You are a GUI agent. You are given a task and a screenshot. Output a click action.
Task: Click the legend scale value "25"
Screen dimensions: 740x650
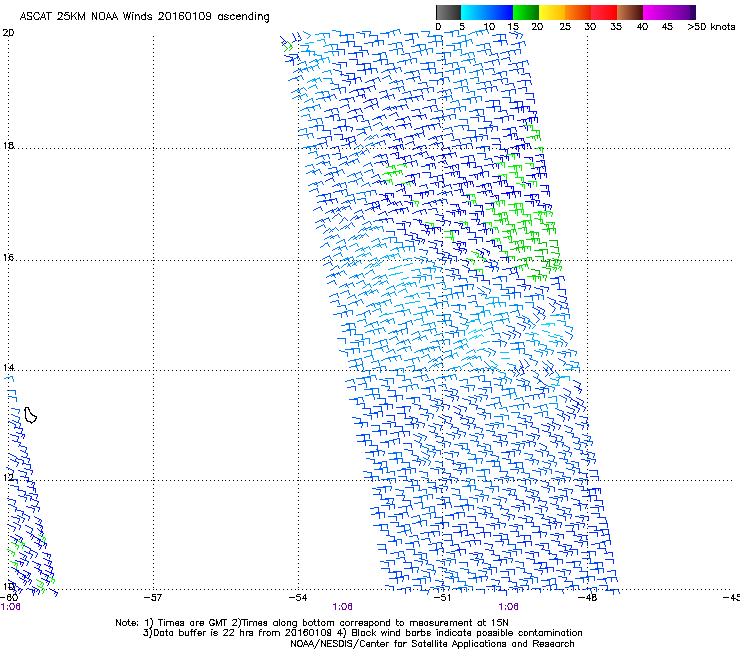565,27
